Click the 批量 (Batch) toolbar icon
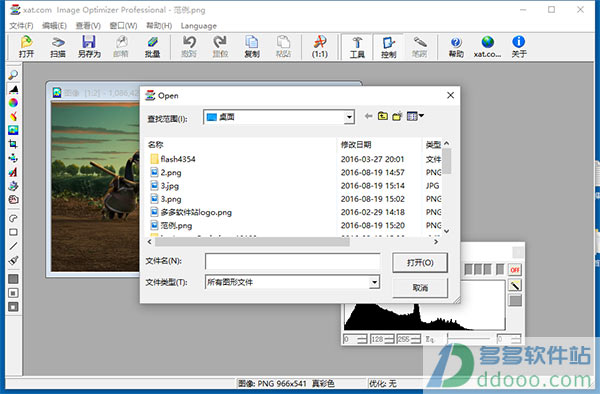600x394 pixels. tap(152, 47)
